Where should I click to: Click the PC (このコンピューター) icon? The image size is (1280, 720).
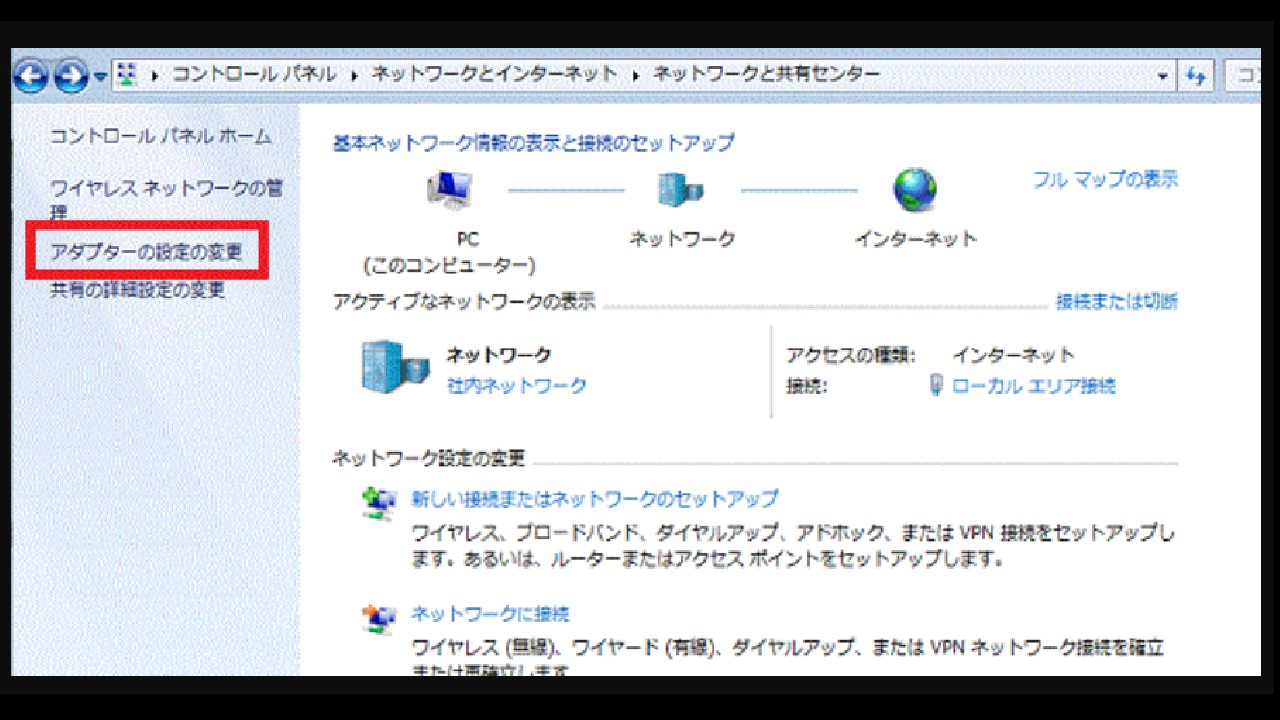point(450,189)
